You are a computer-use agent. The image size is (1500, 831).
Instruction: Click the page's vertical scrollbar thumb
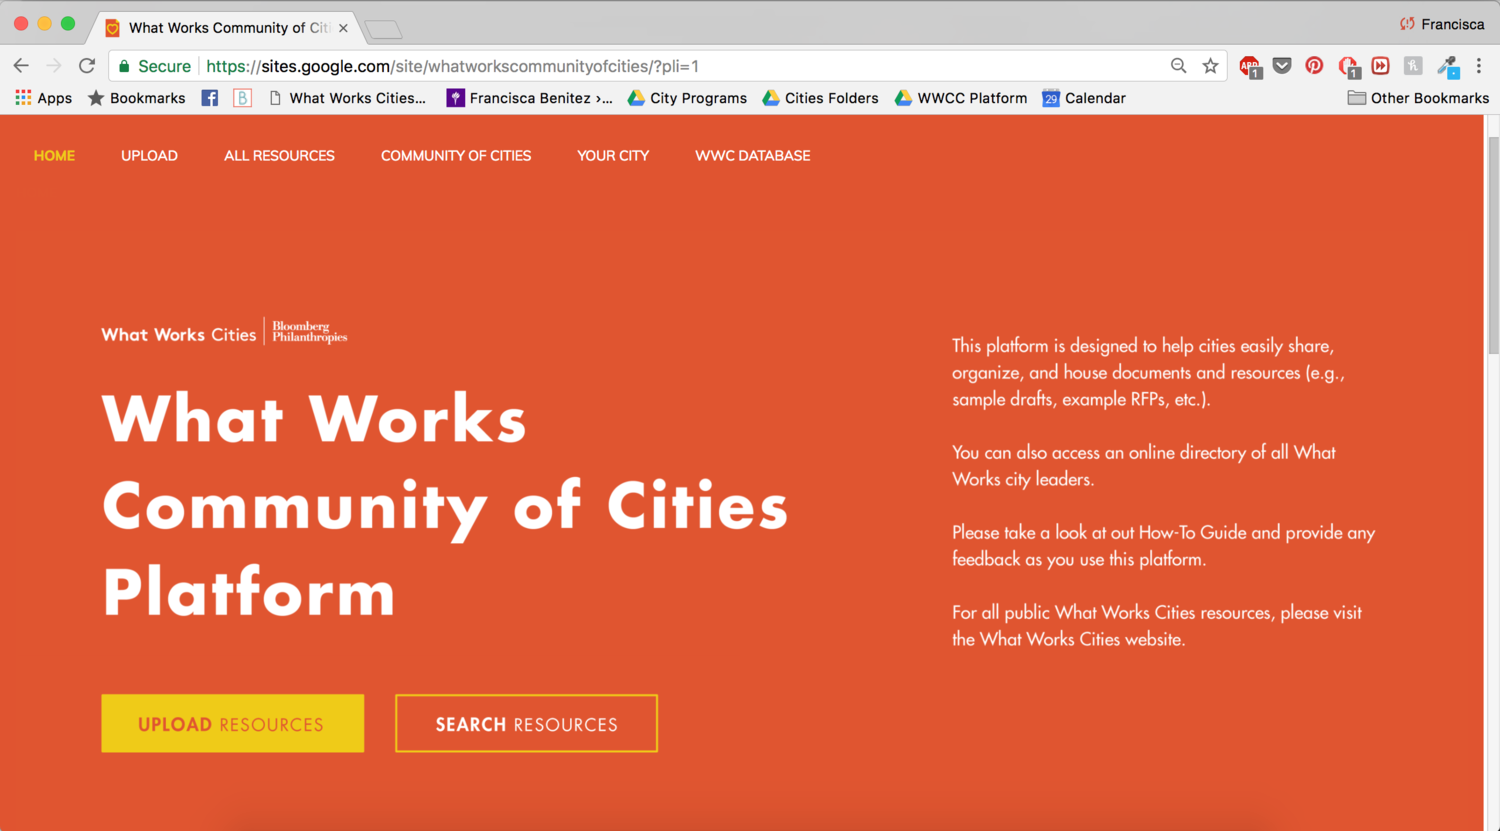point(1493,245)
